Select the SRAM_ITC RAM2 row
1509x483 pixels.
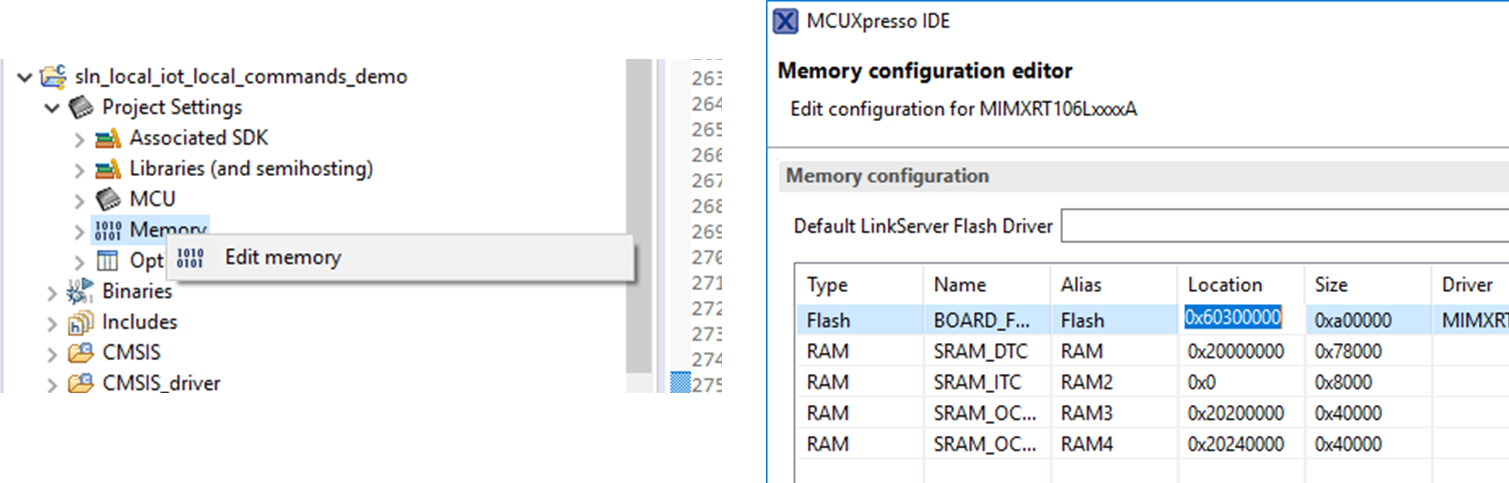click(980, 382)
